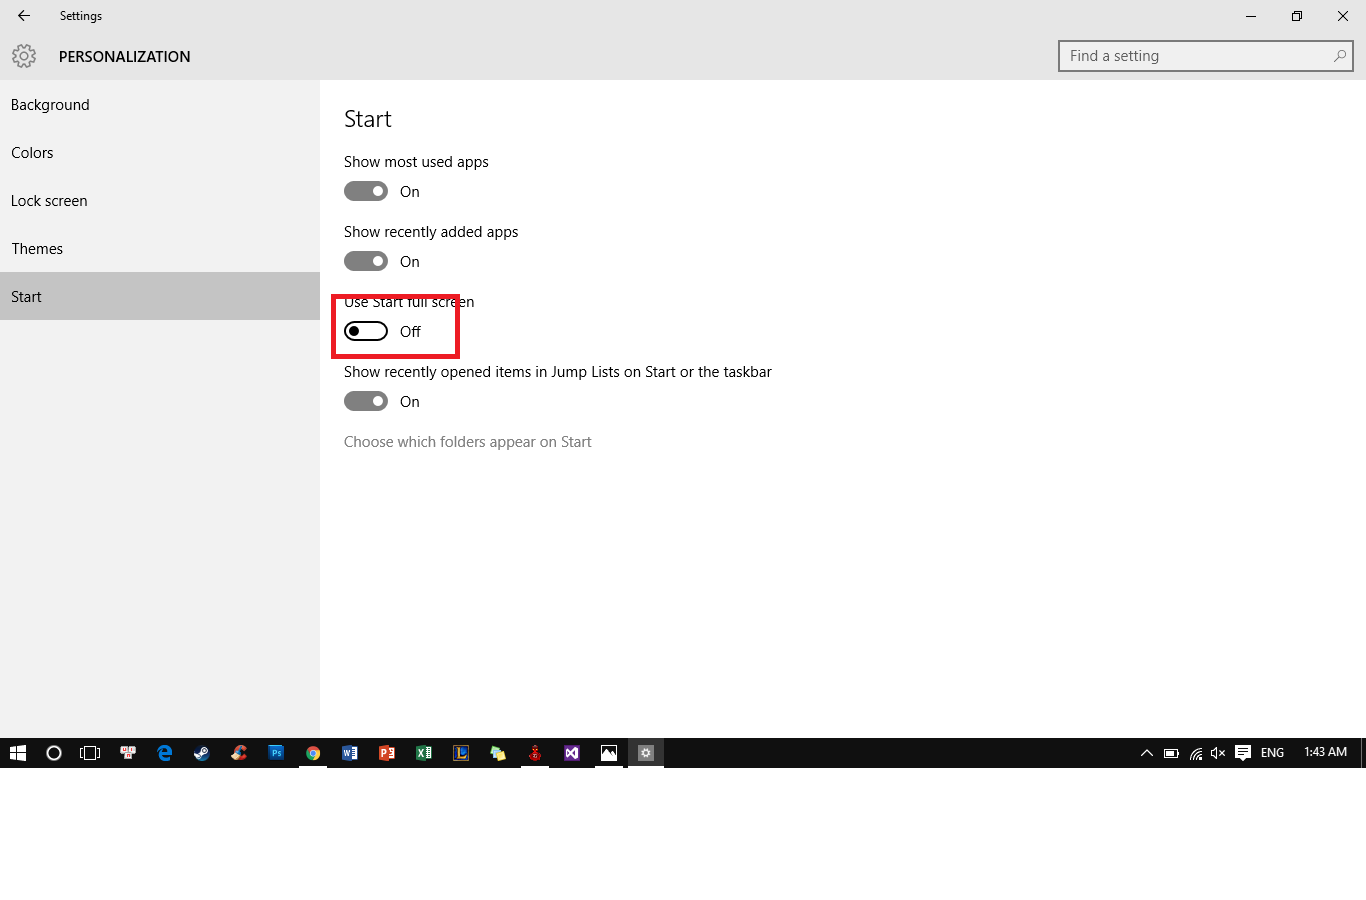The height and width of the screenshot is (900, 1366).
Task: Launch Photoshop from the taskbar
Action: (x=276, y=753)
